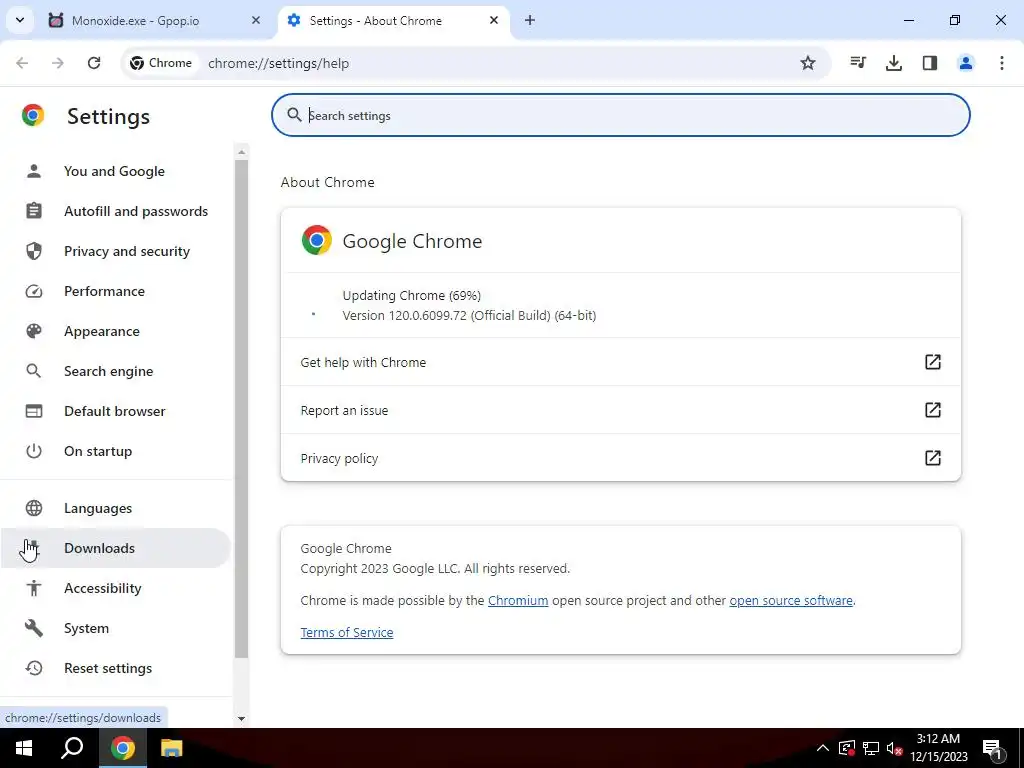Close the Settings - About Chrome tab
The height and width of the screenshot is (768, 1024).
click(494, 20)
